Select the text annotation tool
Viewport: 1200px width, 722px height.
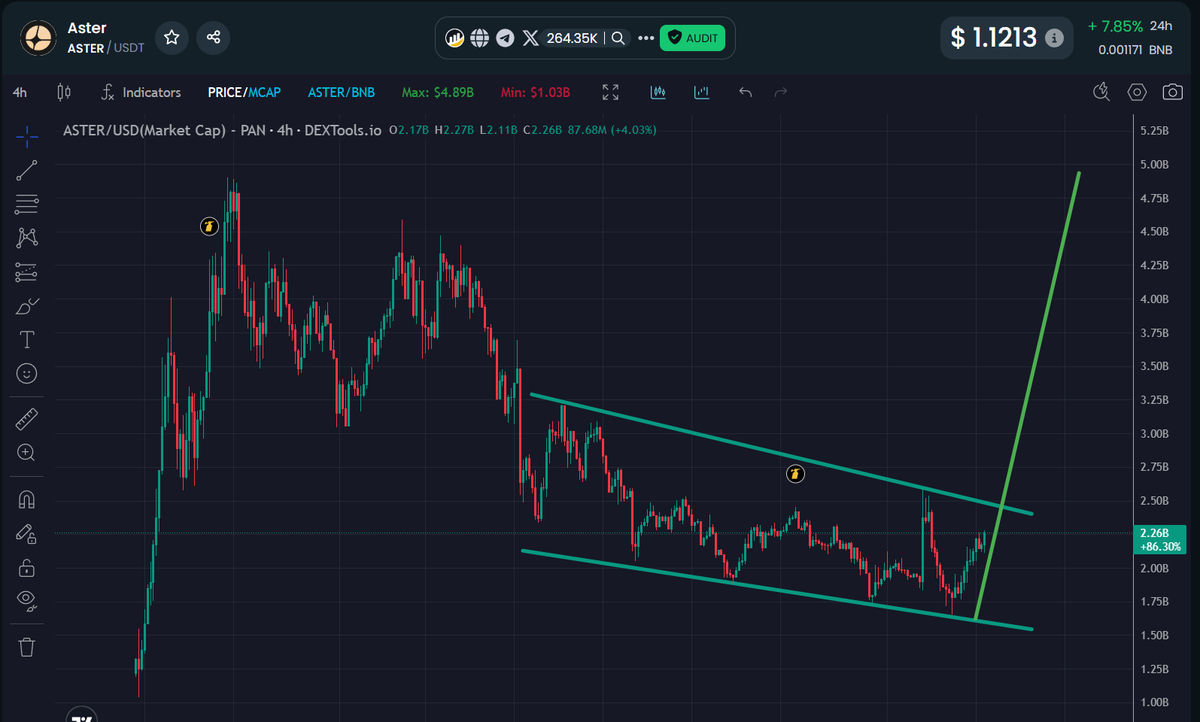coord(26,339)
